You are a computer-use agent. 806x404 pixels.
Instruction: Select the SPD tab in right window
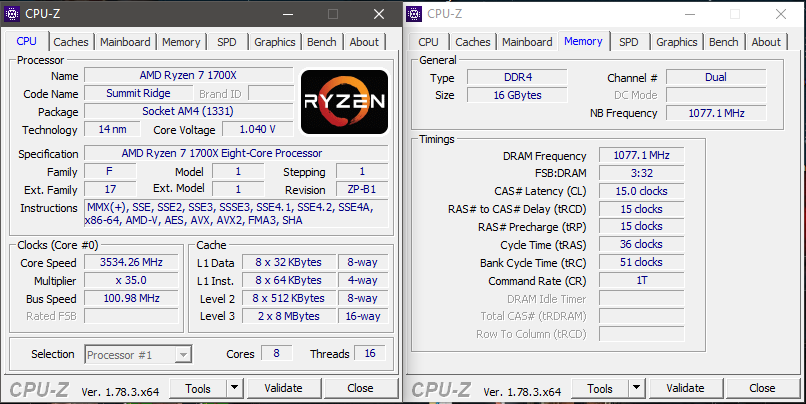click(628, 42)
